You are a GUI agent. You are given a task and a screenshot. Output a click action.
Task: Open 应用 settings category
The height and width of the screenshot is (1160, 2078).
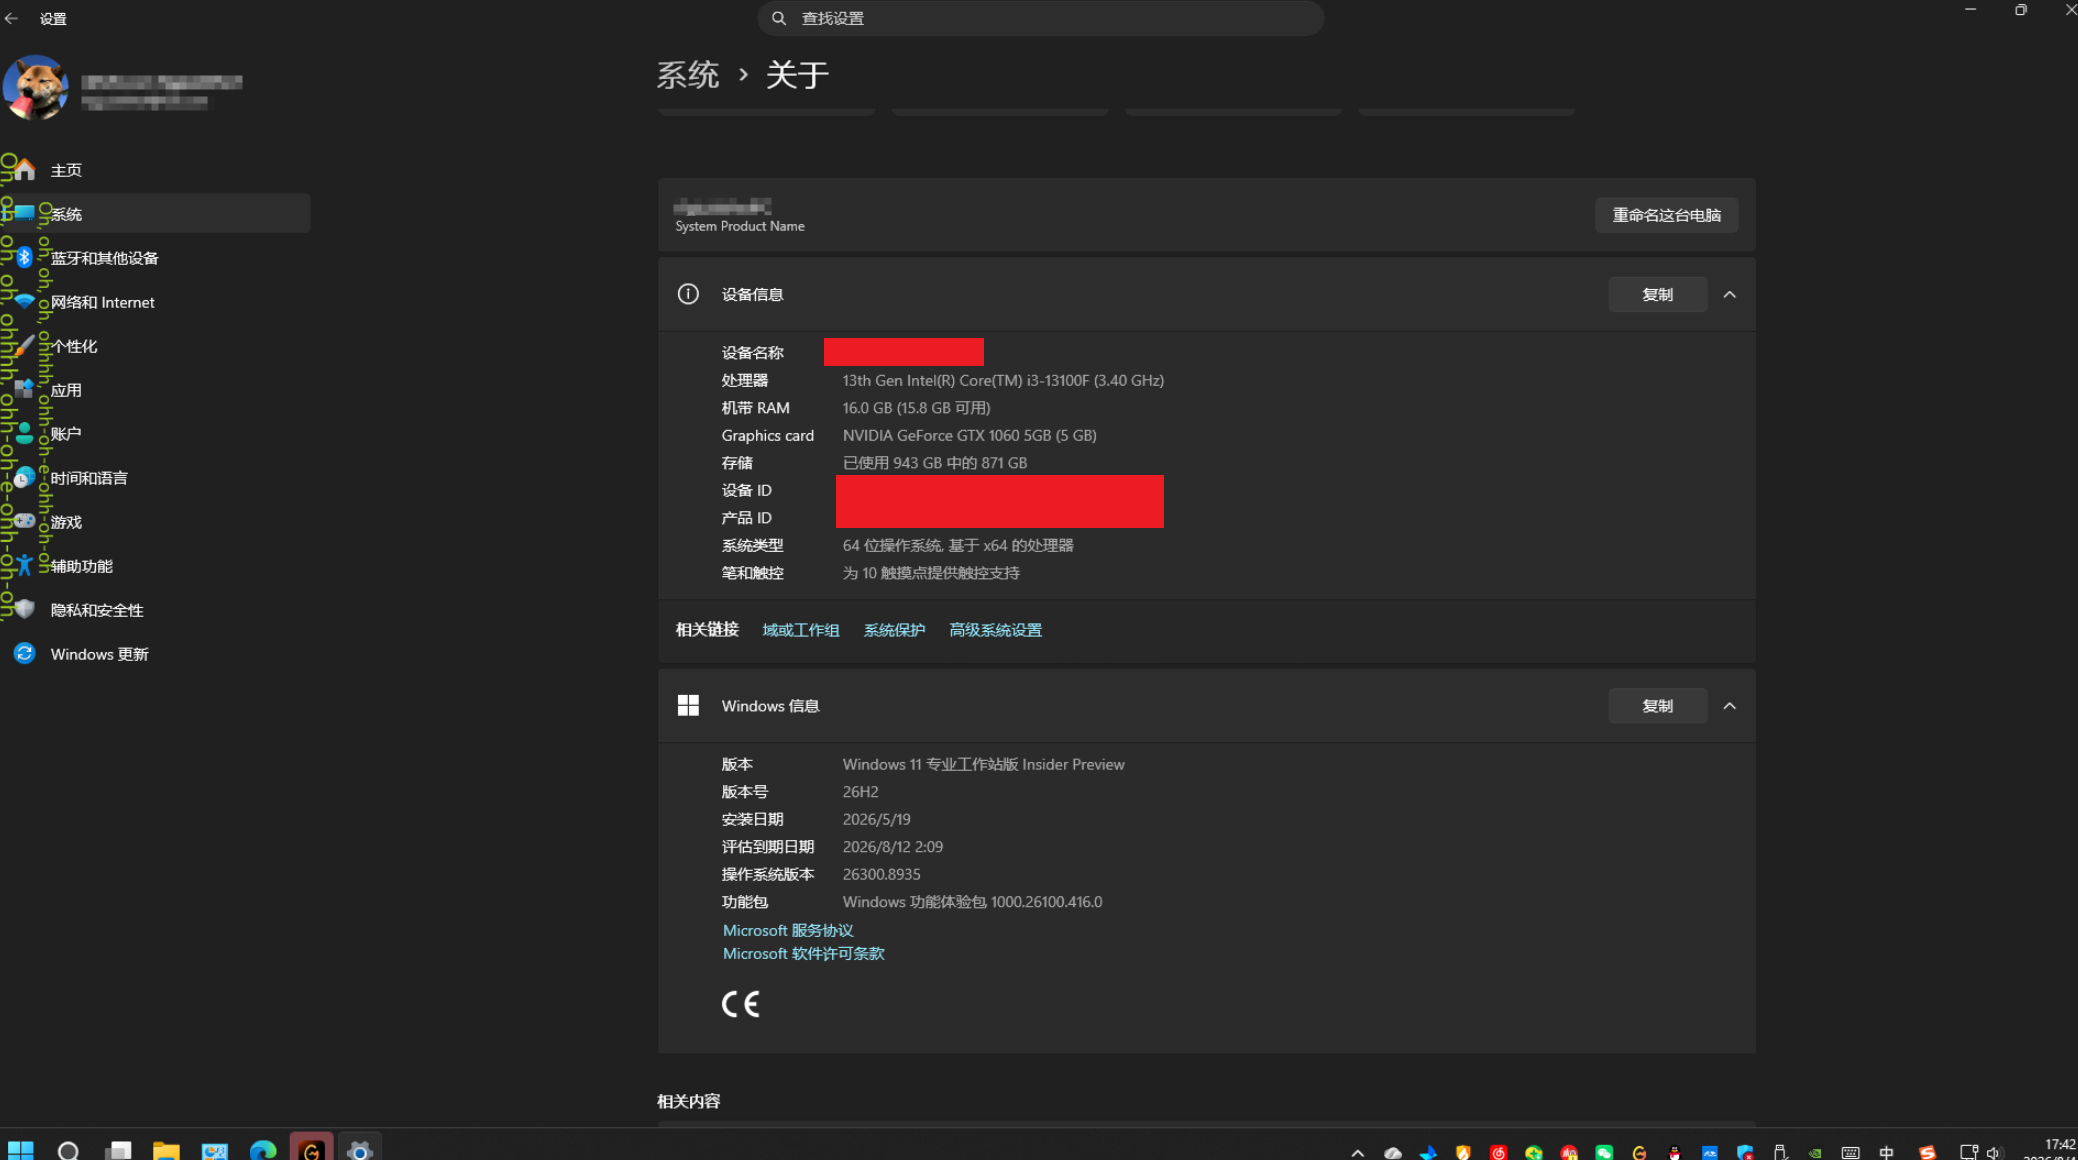point(155,390)
